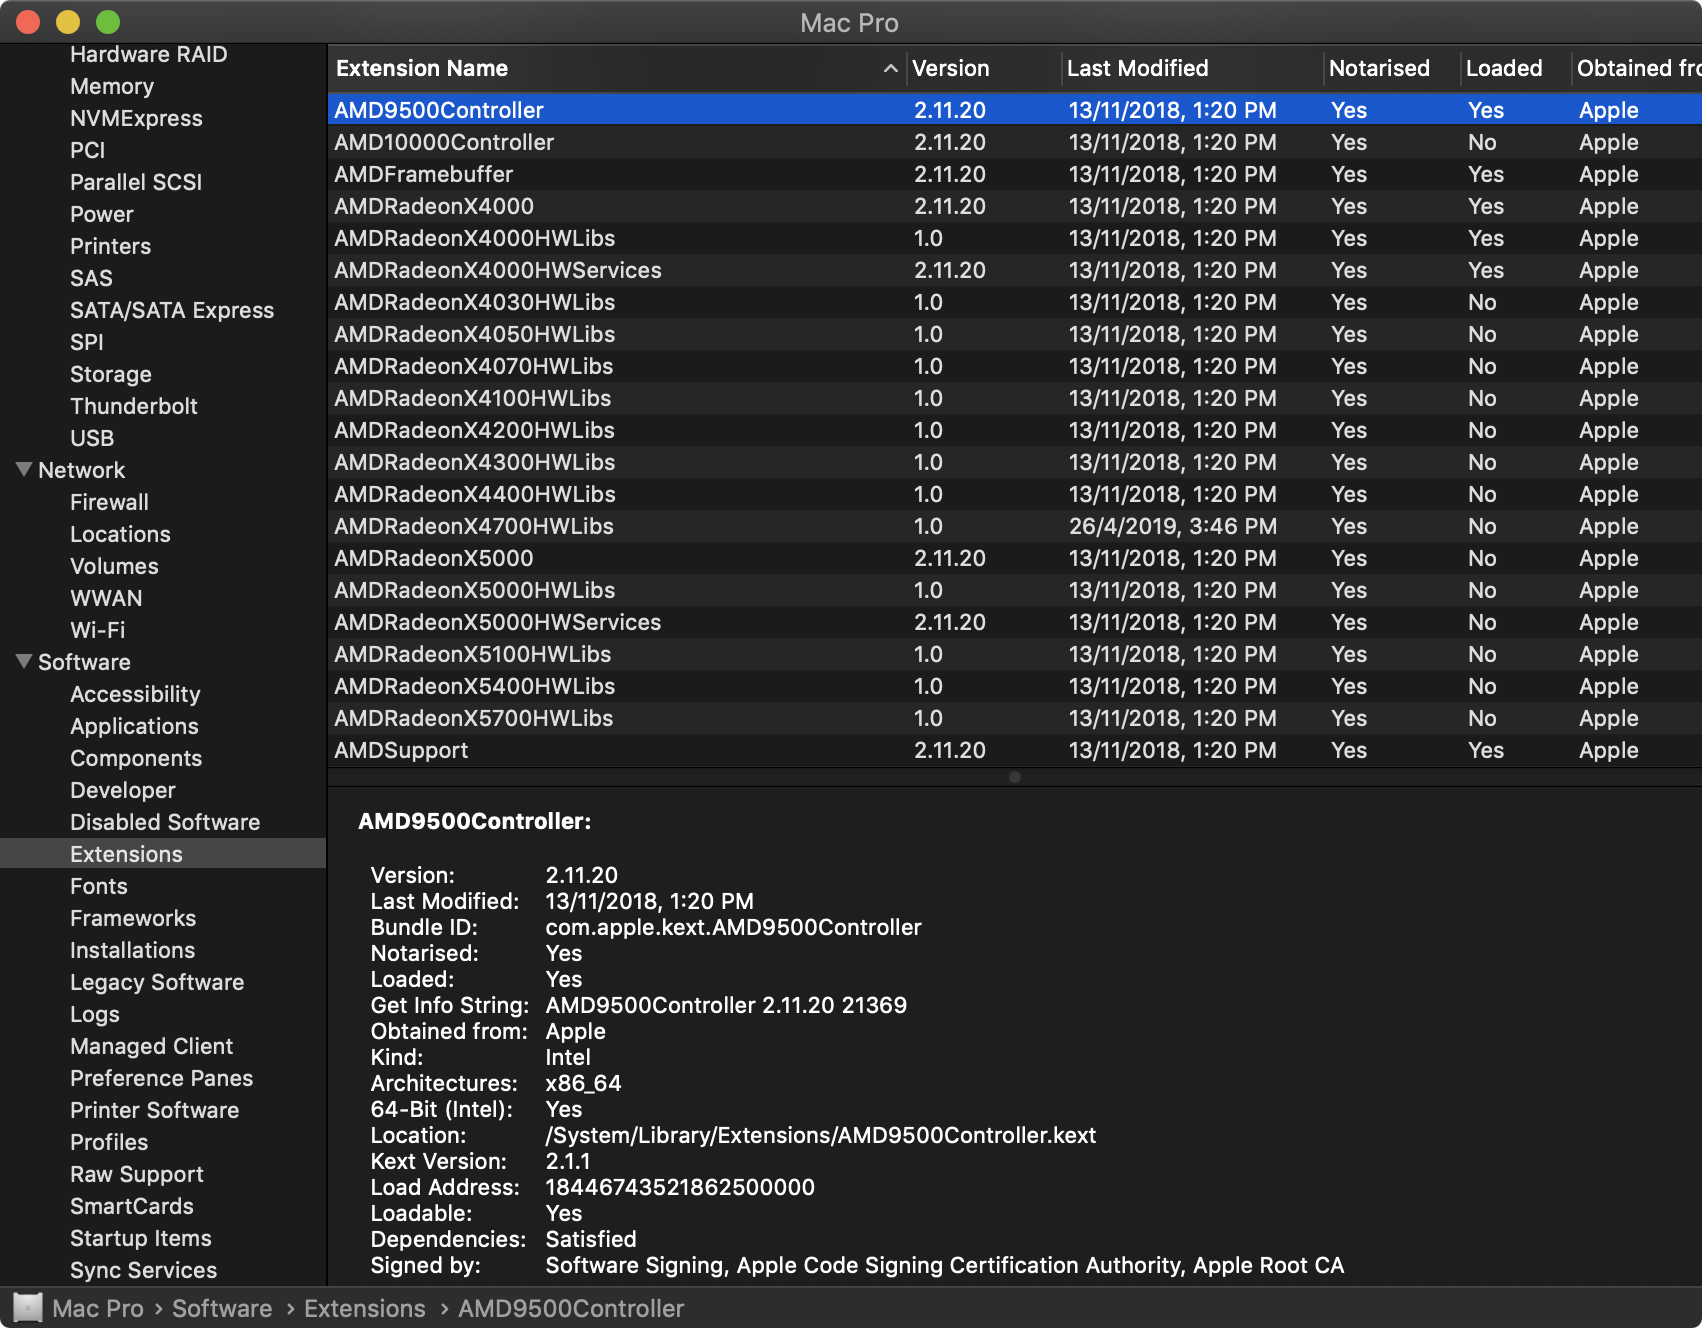Open Firewall under Network

pos(110,502)
